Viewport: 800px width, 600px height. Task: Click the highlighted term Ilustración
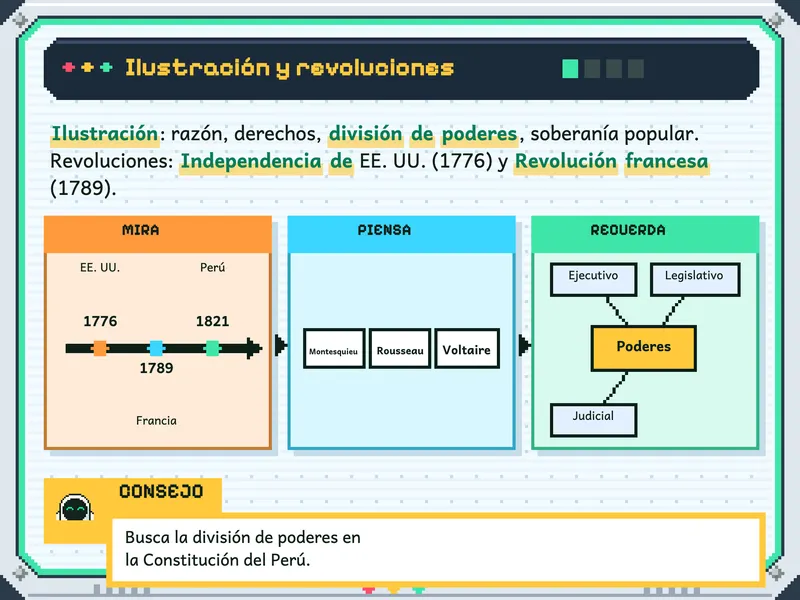click(x=105, y=134)
